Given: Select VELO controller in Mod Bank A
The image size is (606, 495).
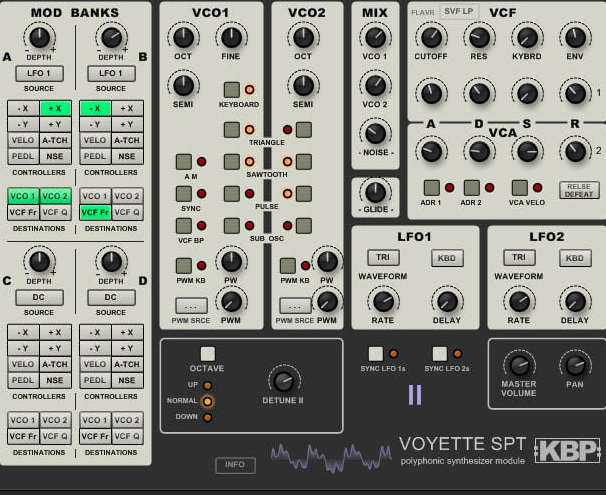Looking at the screenshot, I should coord(23,141).
